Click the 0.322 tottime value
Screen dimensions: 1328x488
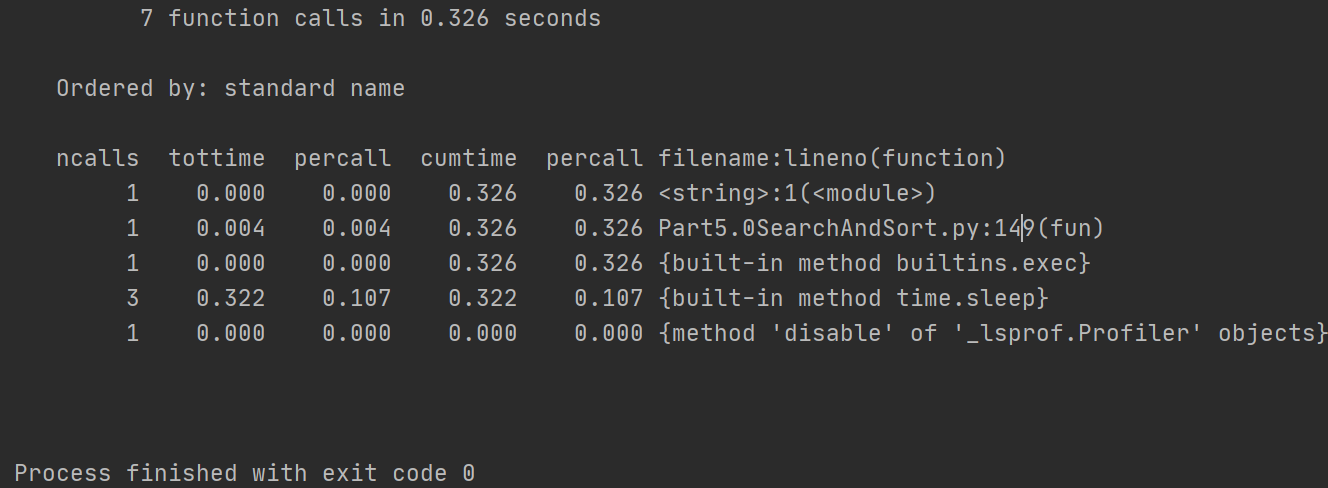pyautogui.click(x=231, y=298)
